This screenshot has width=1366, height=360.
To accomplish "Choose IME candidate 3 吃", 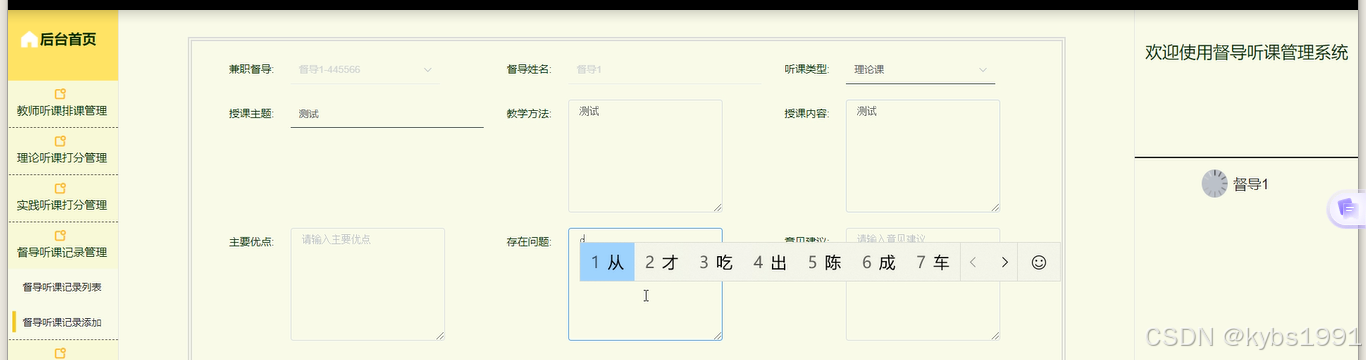I will (716, 262).
